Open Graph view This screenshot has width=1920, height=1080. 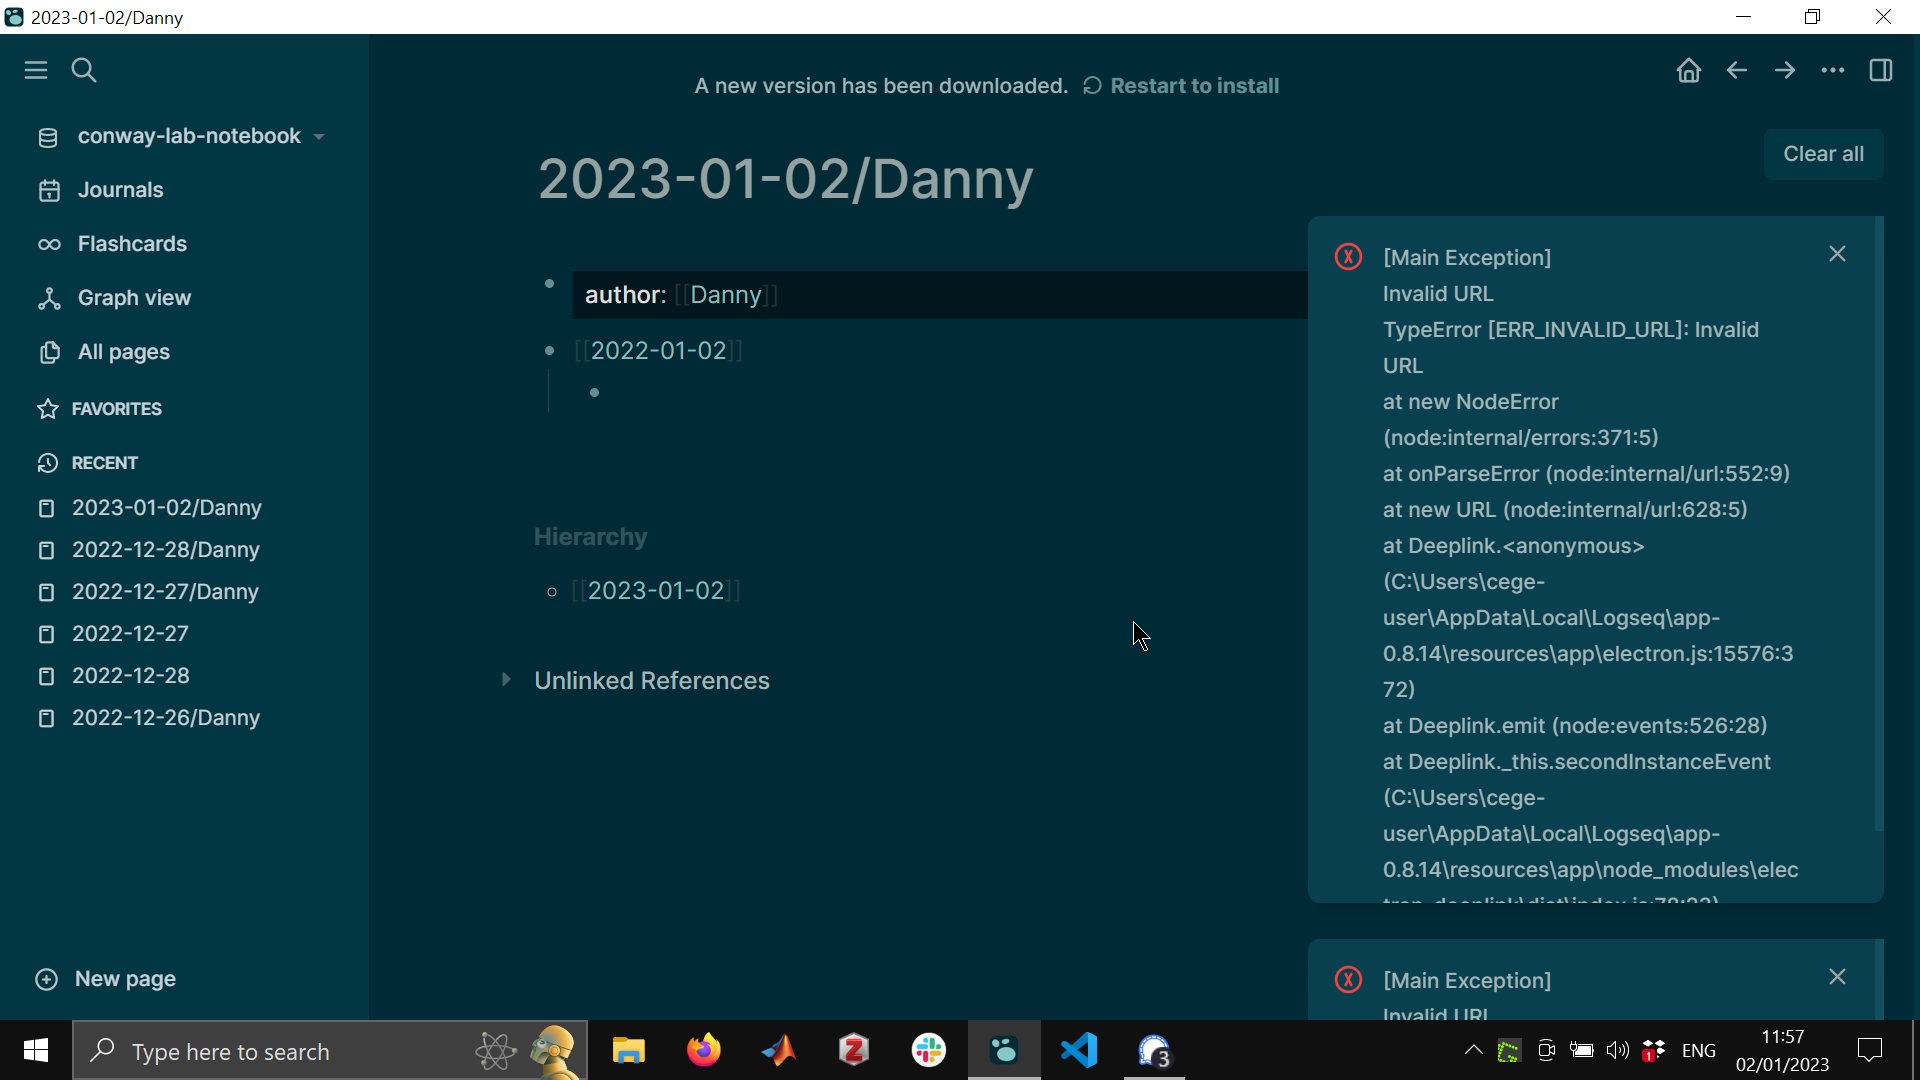click(134, 297)
